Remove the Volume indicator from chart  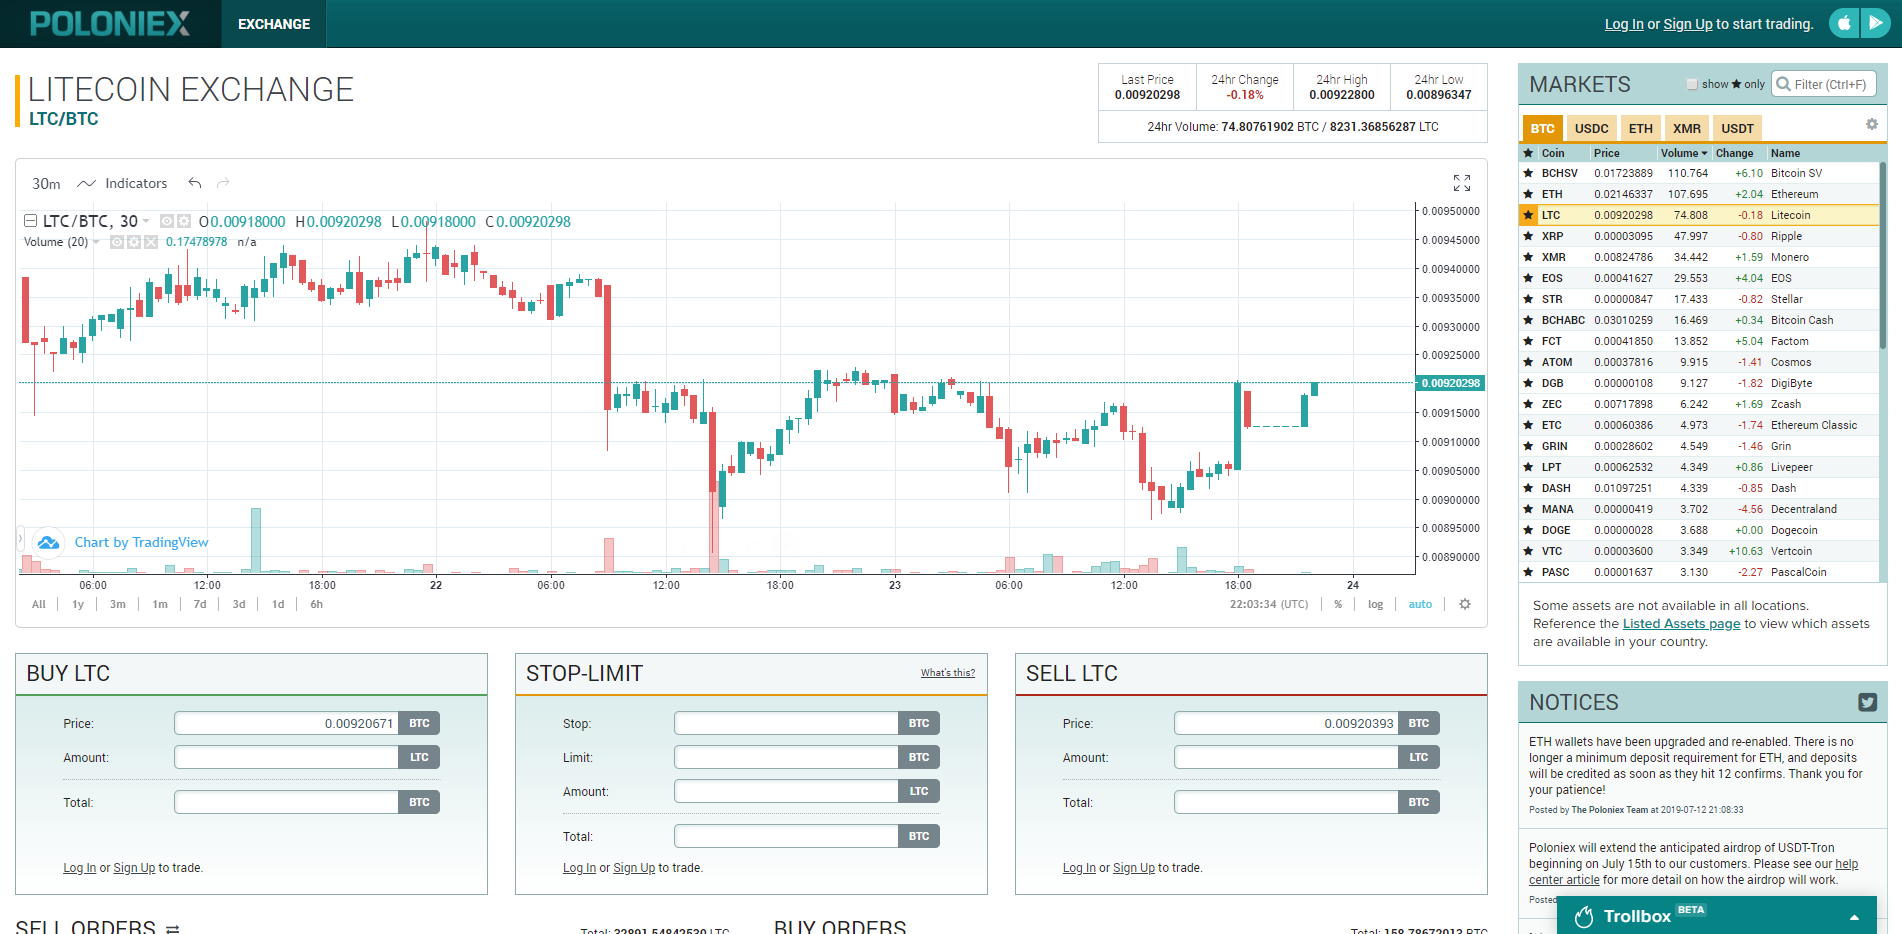pos(151,242)
